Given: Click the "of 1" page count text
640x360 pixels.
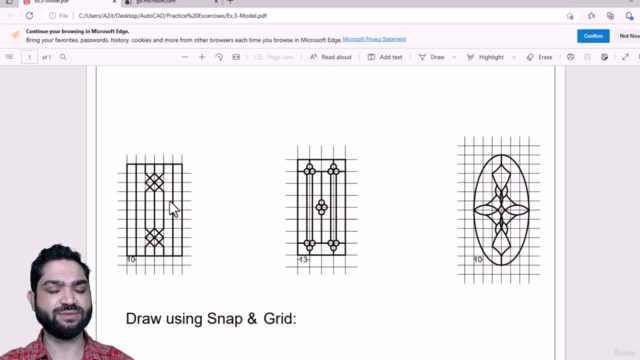Looking at the screenshot, I should [47, 57].
